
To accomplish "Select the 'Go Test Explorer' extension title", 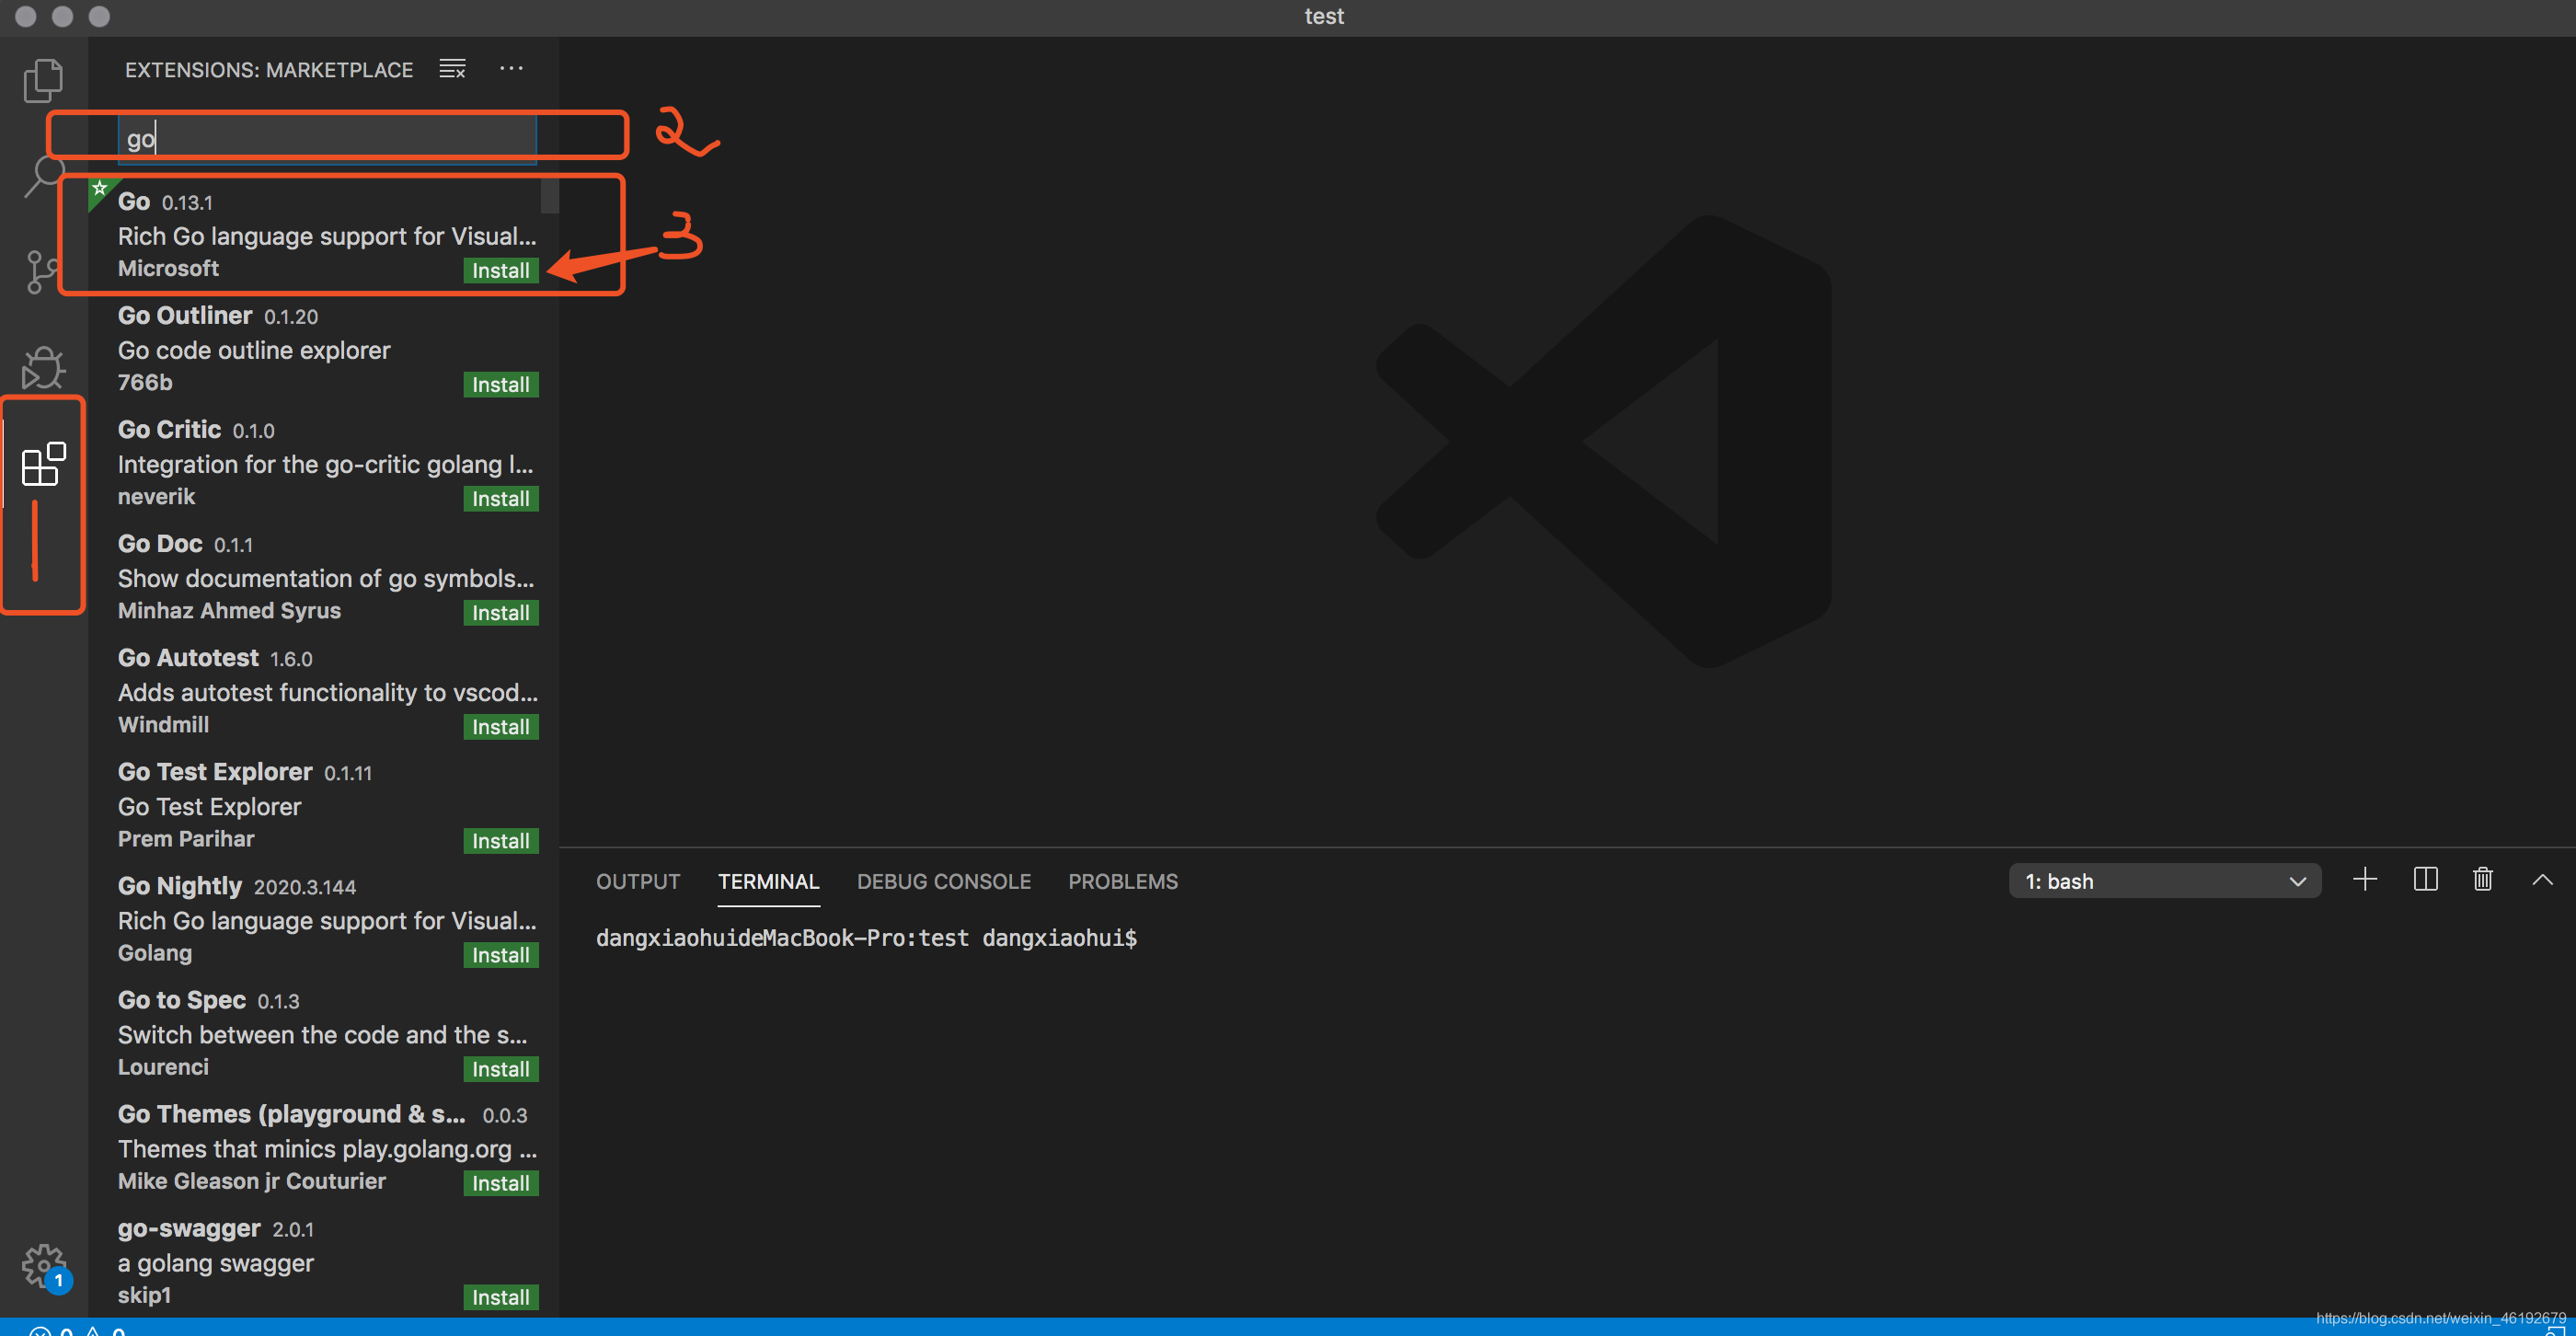I will 215,772.
